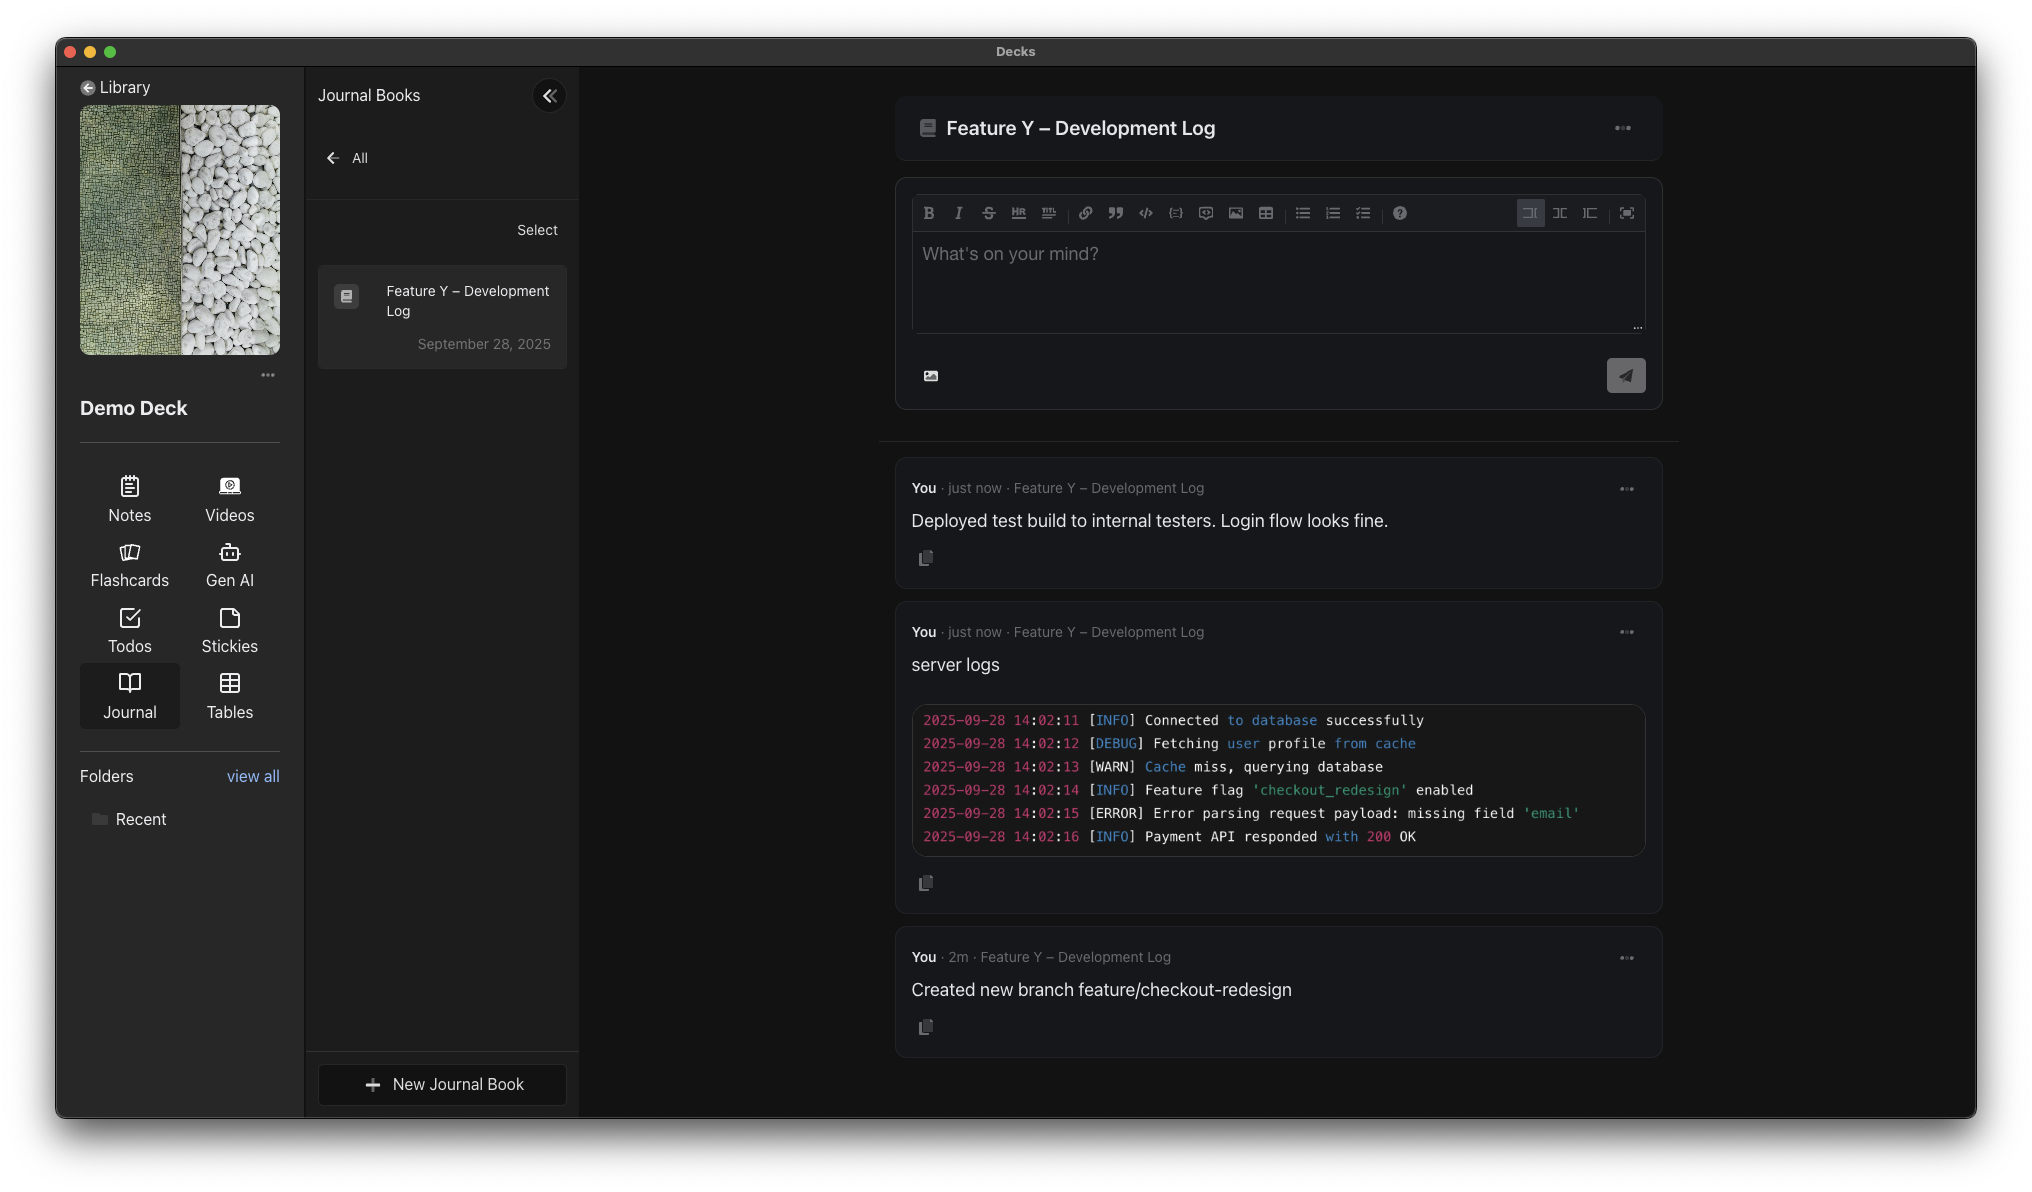Open the three-dot menu under deck cover

(268, 375)
